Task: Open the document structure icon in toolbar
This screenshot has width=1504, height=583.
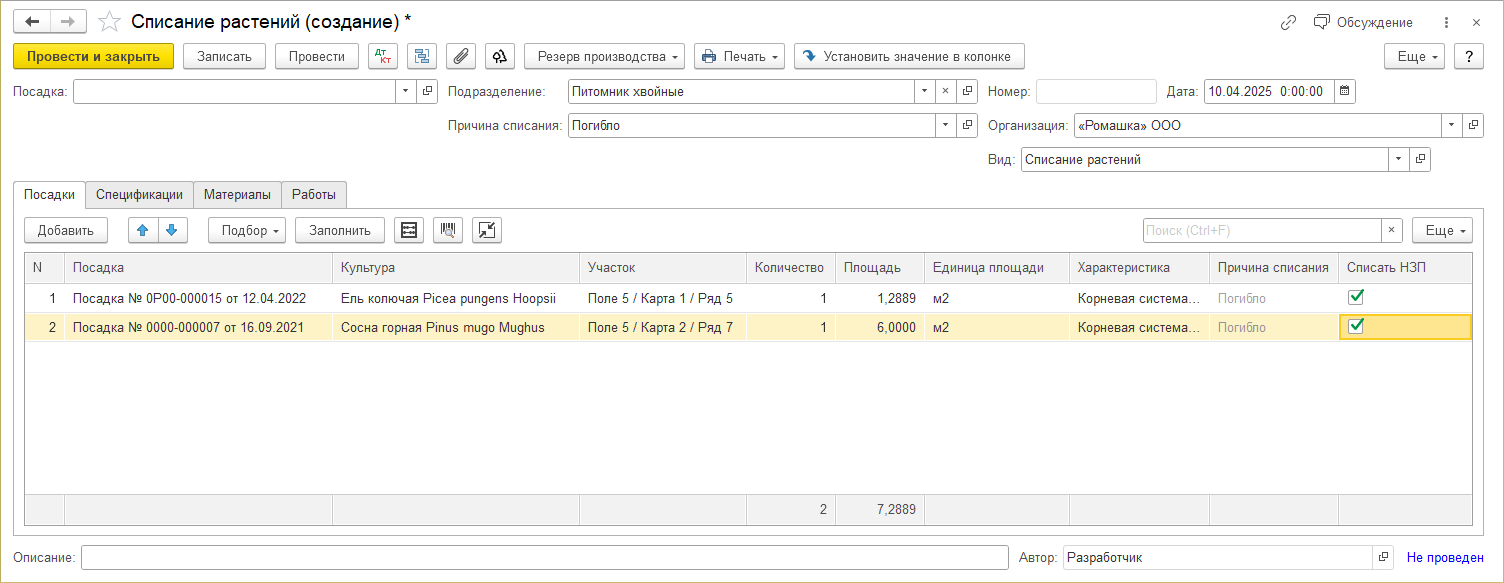Action: tap(422, 57)
